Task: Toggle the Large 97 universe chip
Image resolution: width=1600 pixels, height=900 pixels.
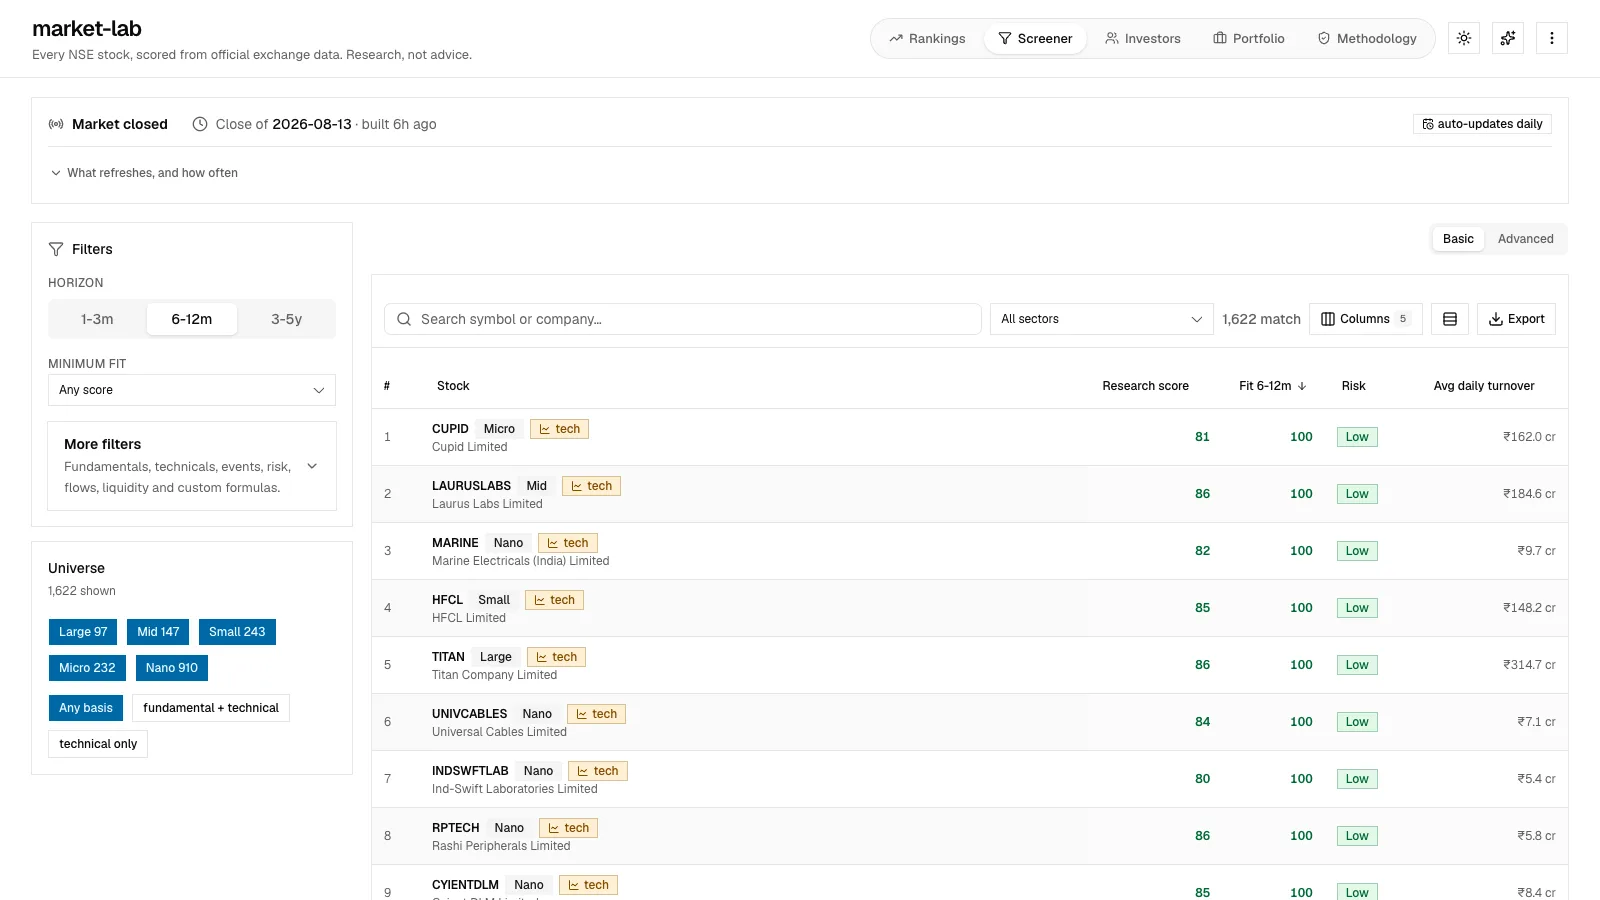Action: tap(83, 632)
